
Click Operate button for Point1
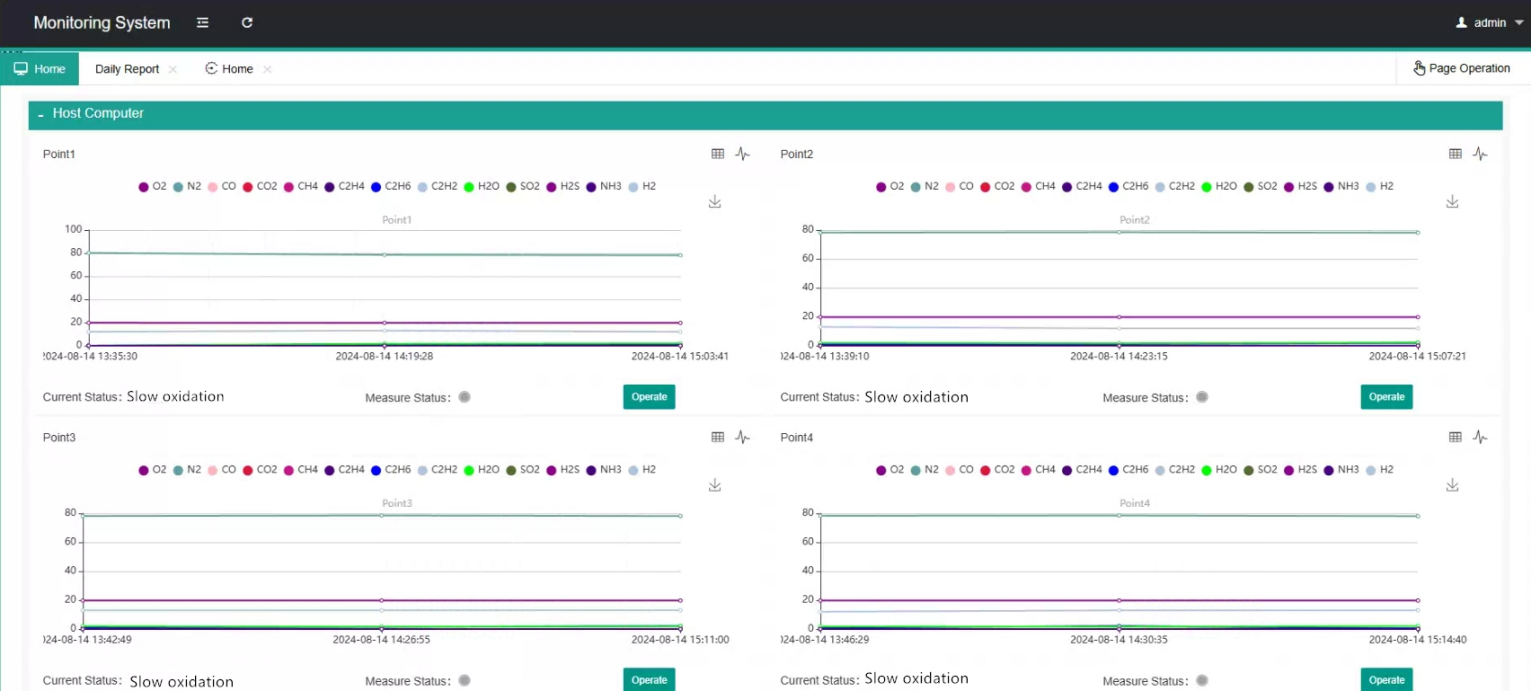649,397
